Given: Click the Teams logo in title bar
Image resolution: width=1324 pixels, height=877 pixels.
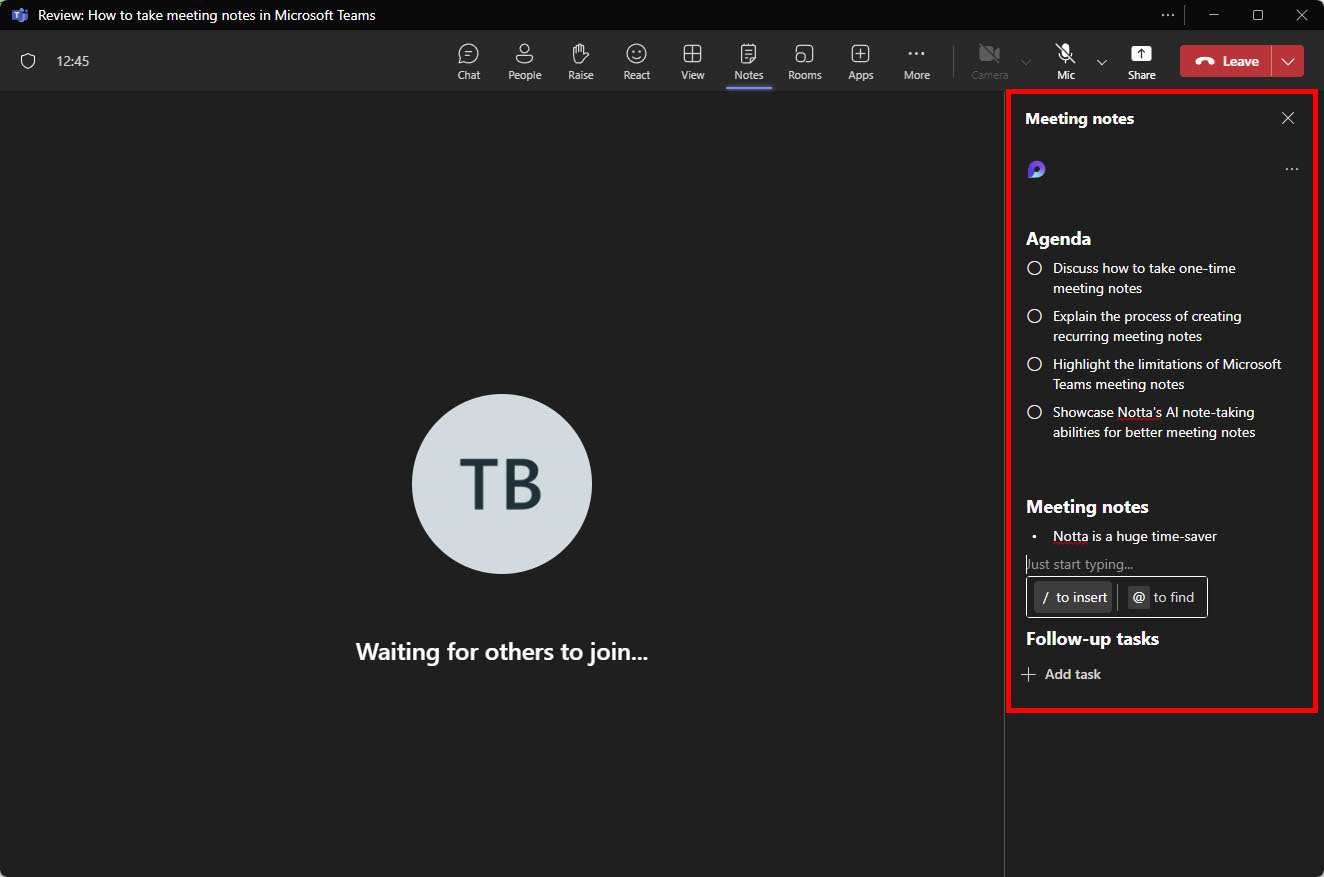Looking at the screenshot, I should (19, 15).
